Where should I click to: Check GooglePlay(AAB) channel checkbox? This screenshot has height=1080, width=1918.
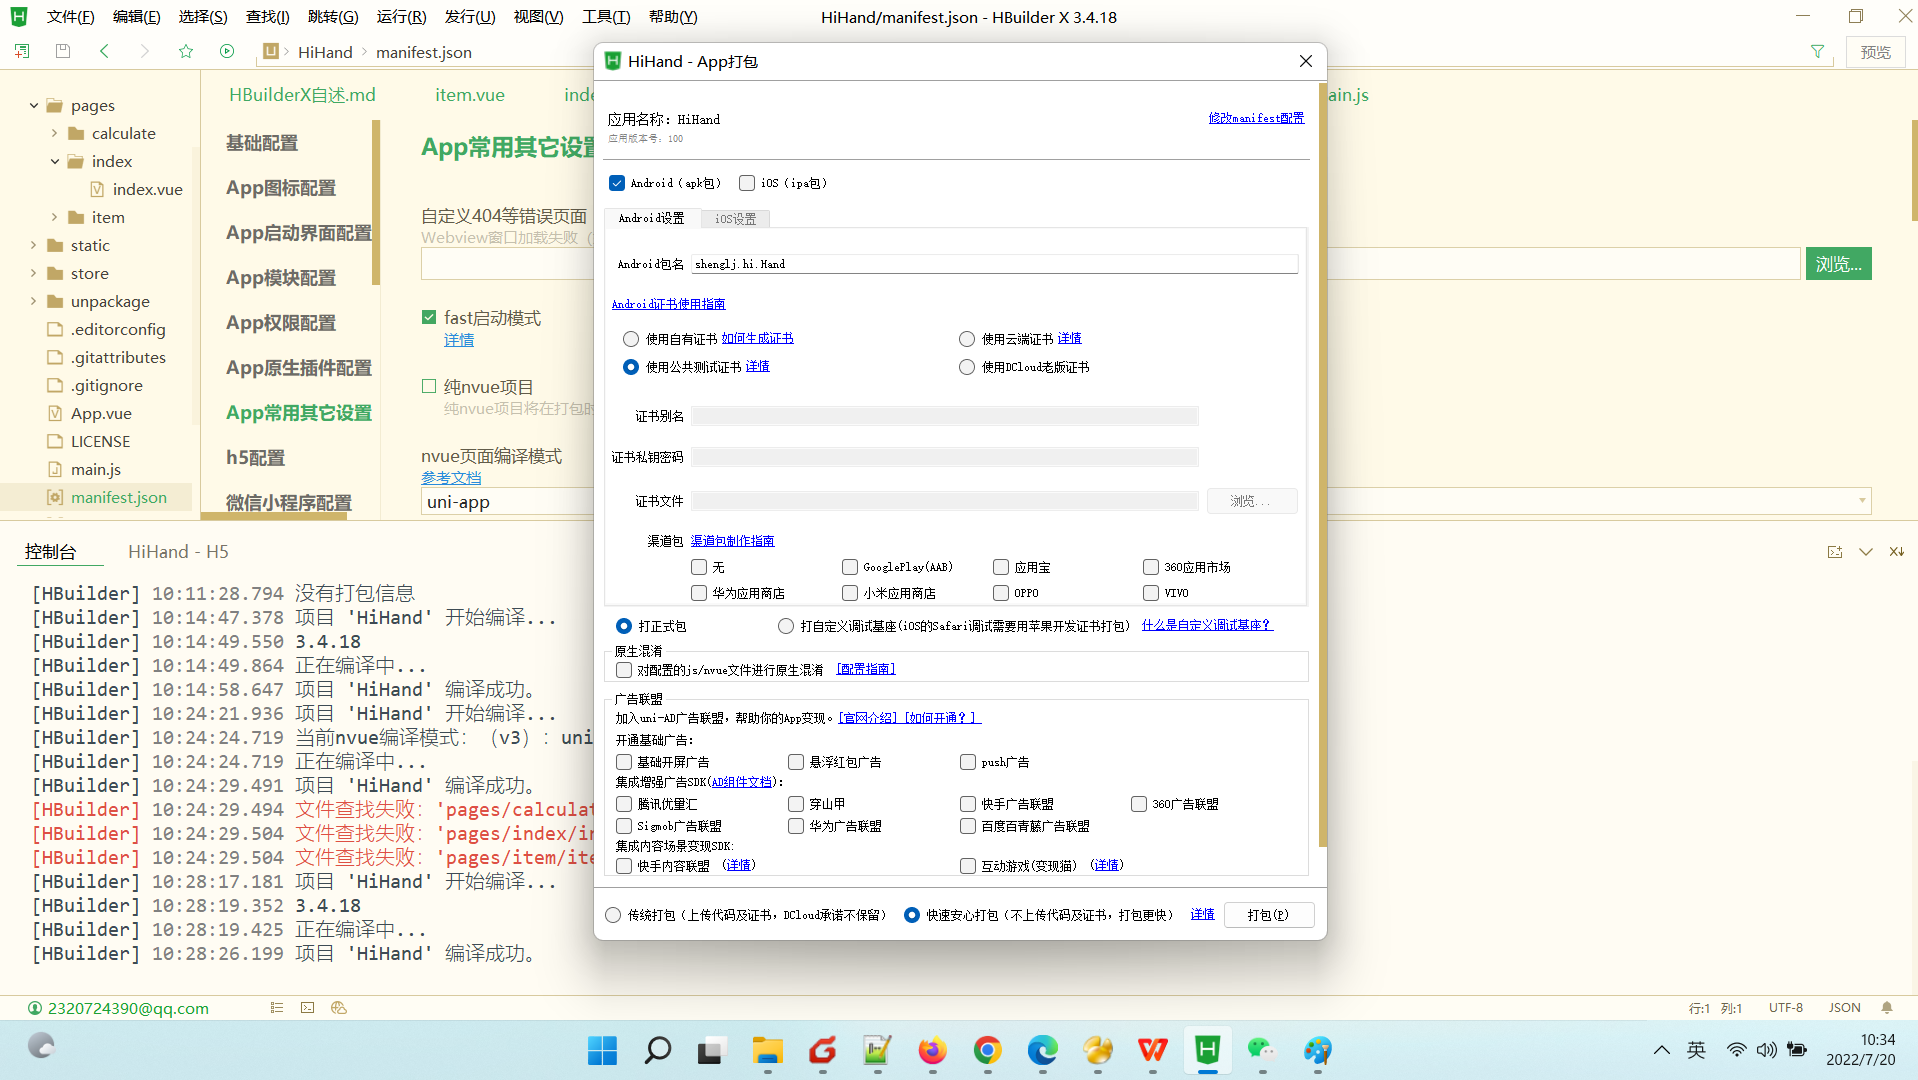(x=850, y=567)
